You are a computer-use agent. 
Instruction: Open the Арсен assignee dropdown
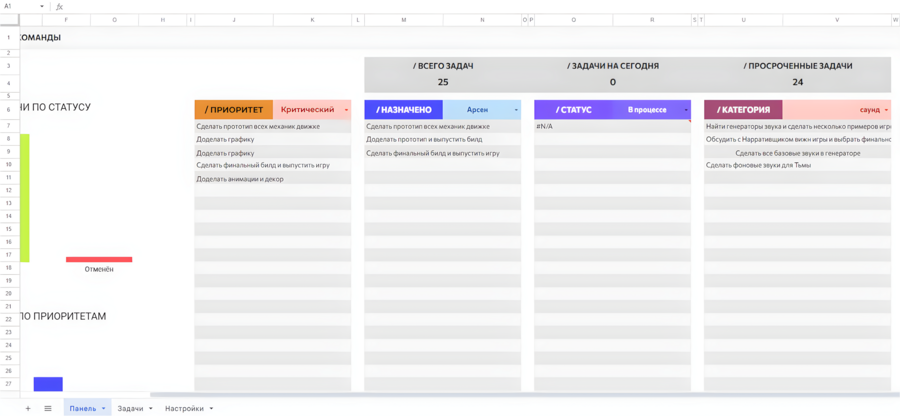516,110
